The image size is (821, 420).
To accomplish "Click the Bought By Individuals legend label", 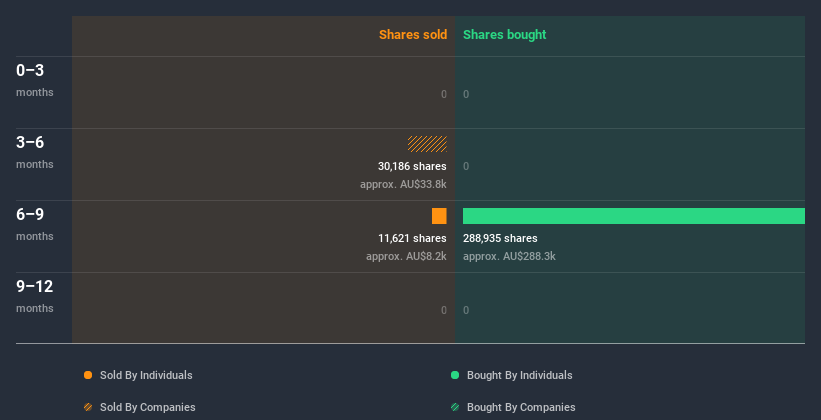I will (x=519, y=375).
